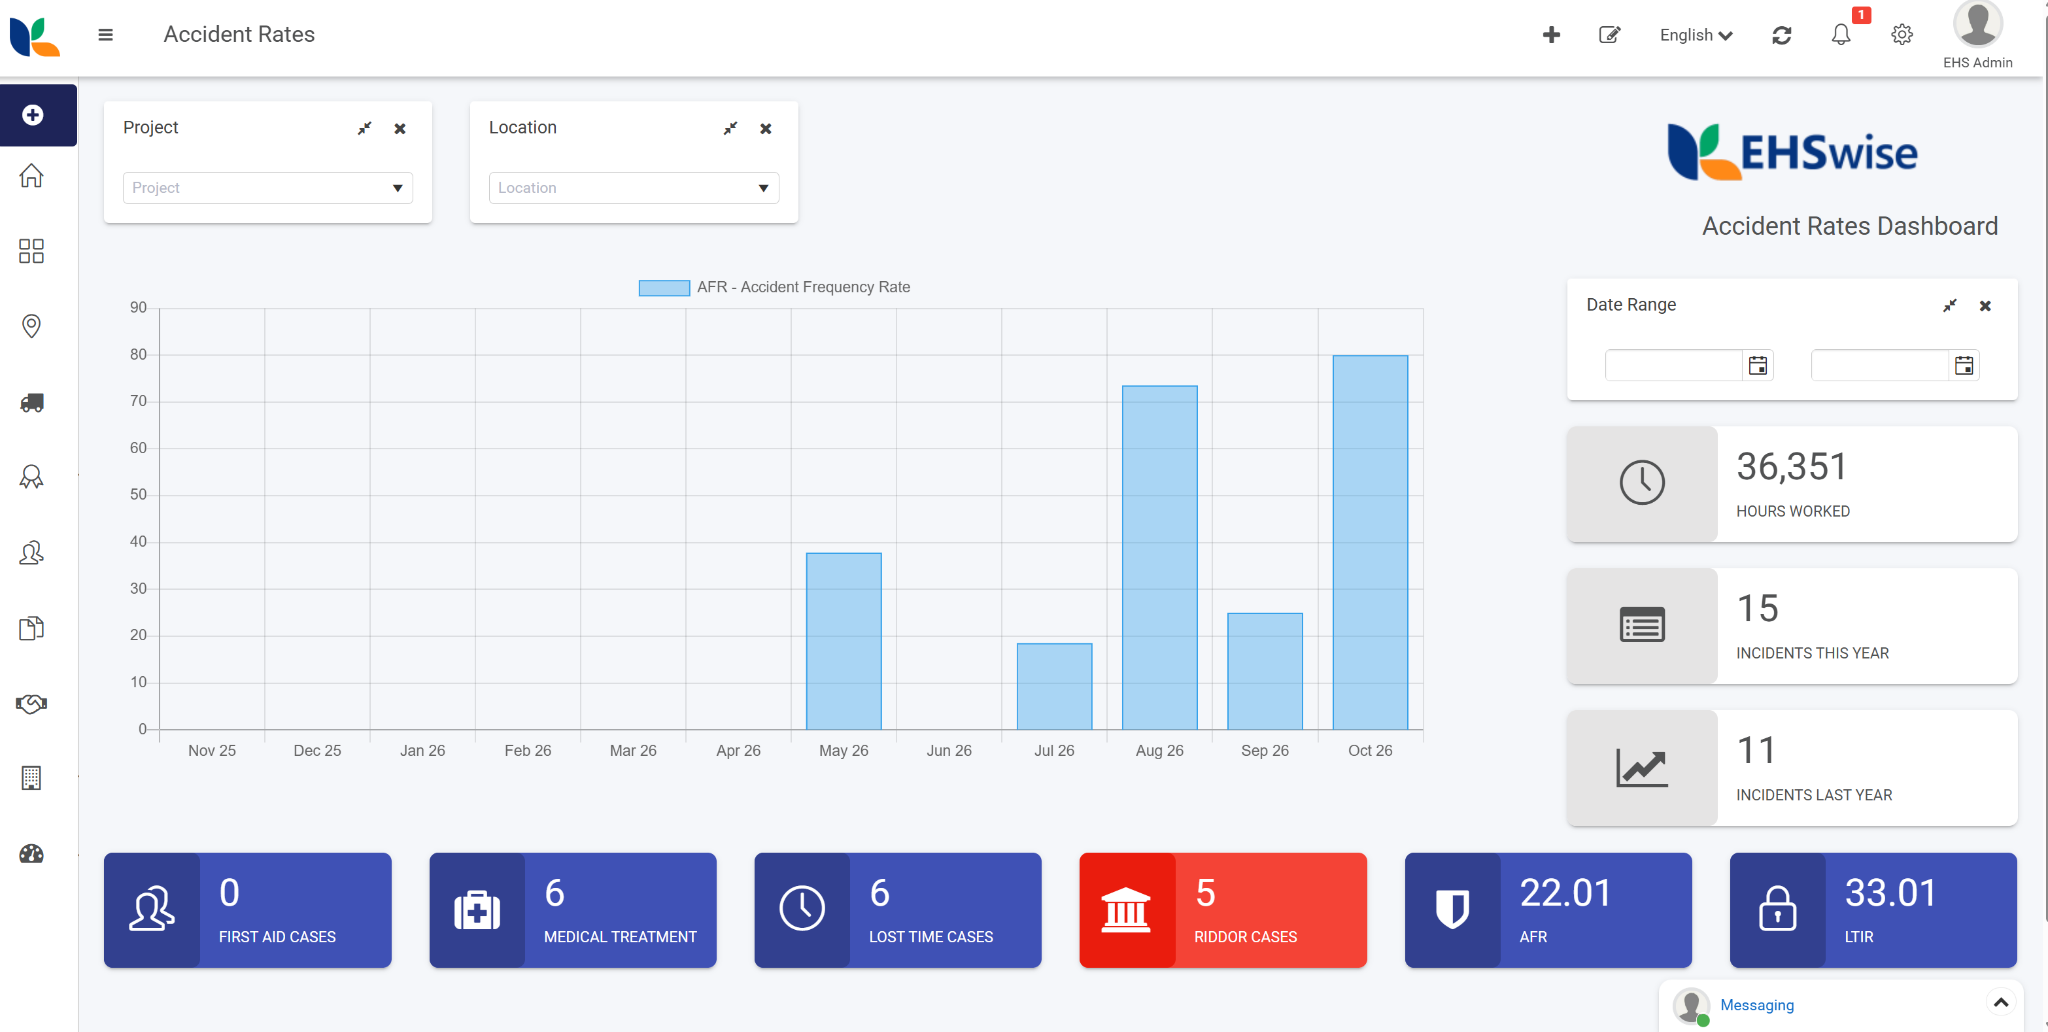
Task: Open the edit pencil icon in header
Action: 1609,35
